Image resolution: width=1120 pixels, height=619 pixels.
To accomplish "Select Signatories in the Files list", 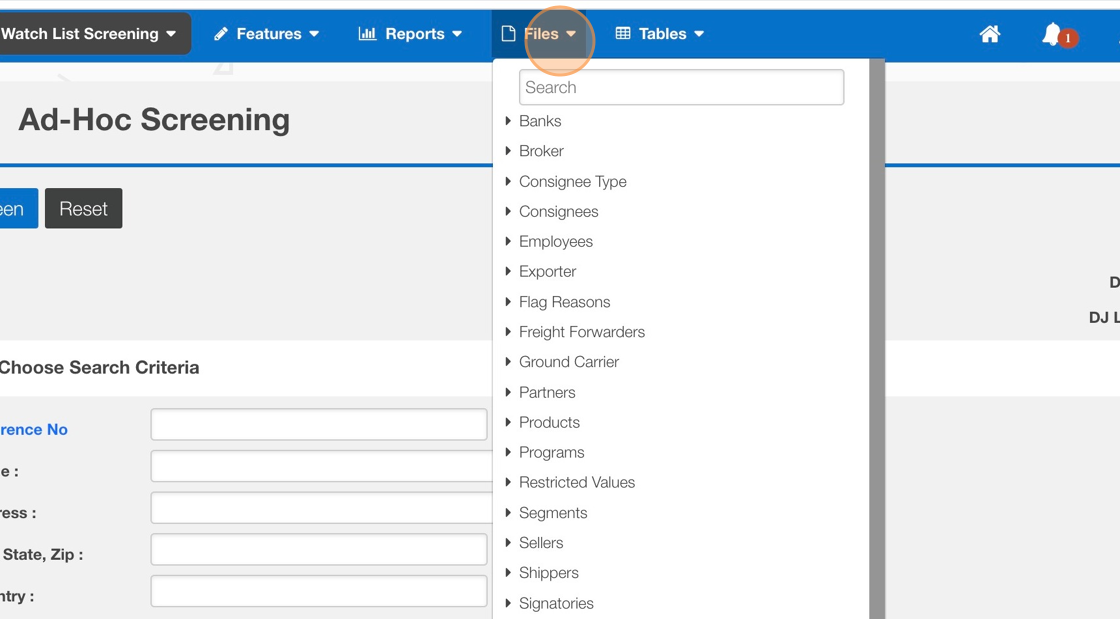I will [x=556, y=603].
